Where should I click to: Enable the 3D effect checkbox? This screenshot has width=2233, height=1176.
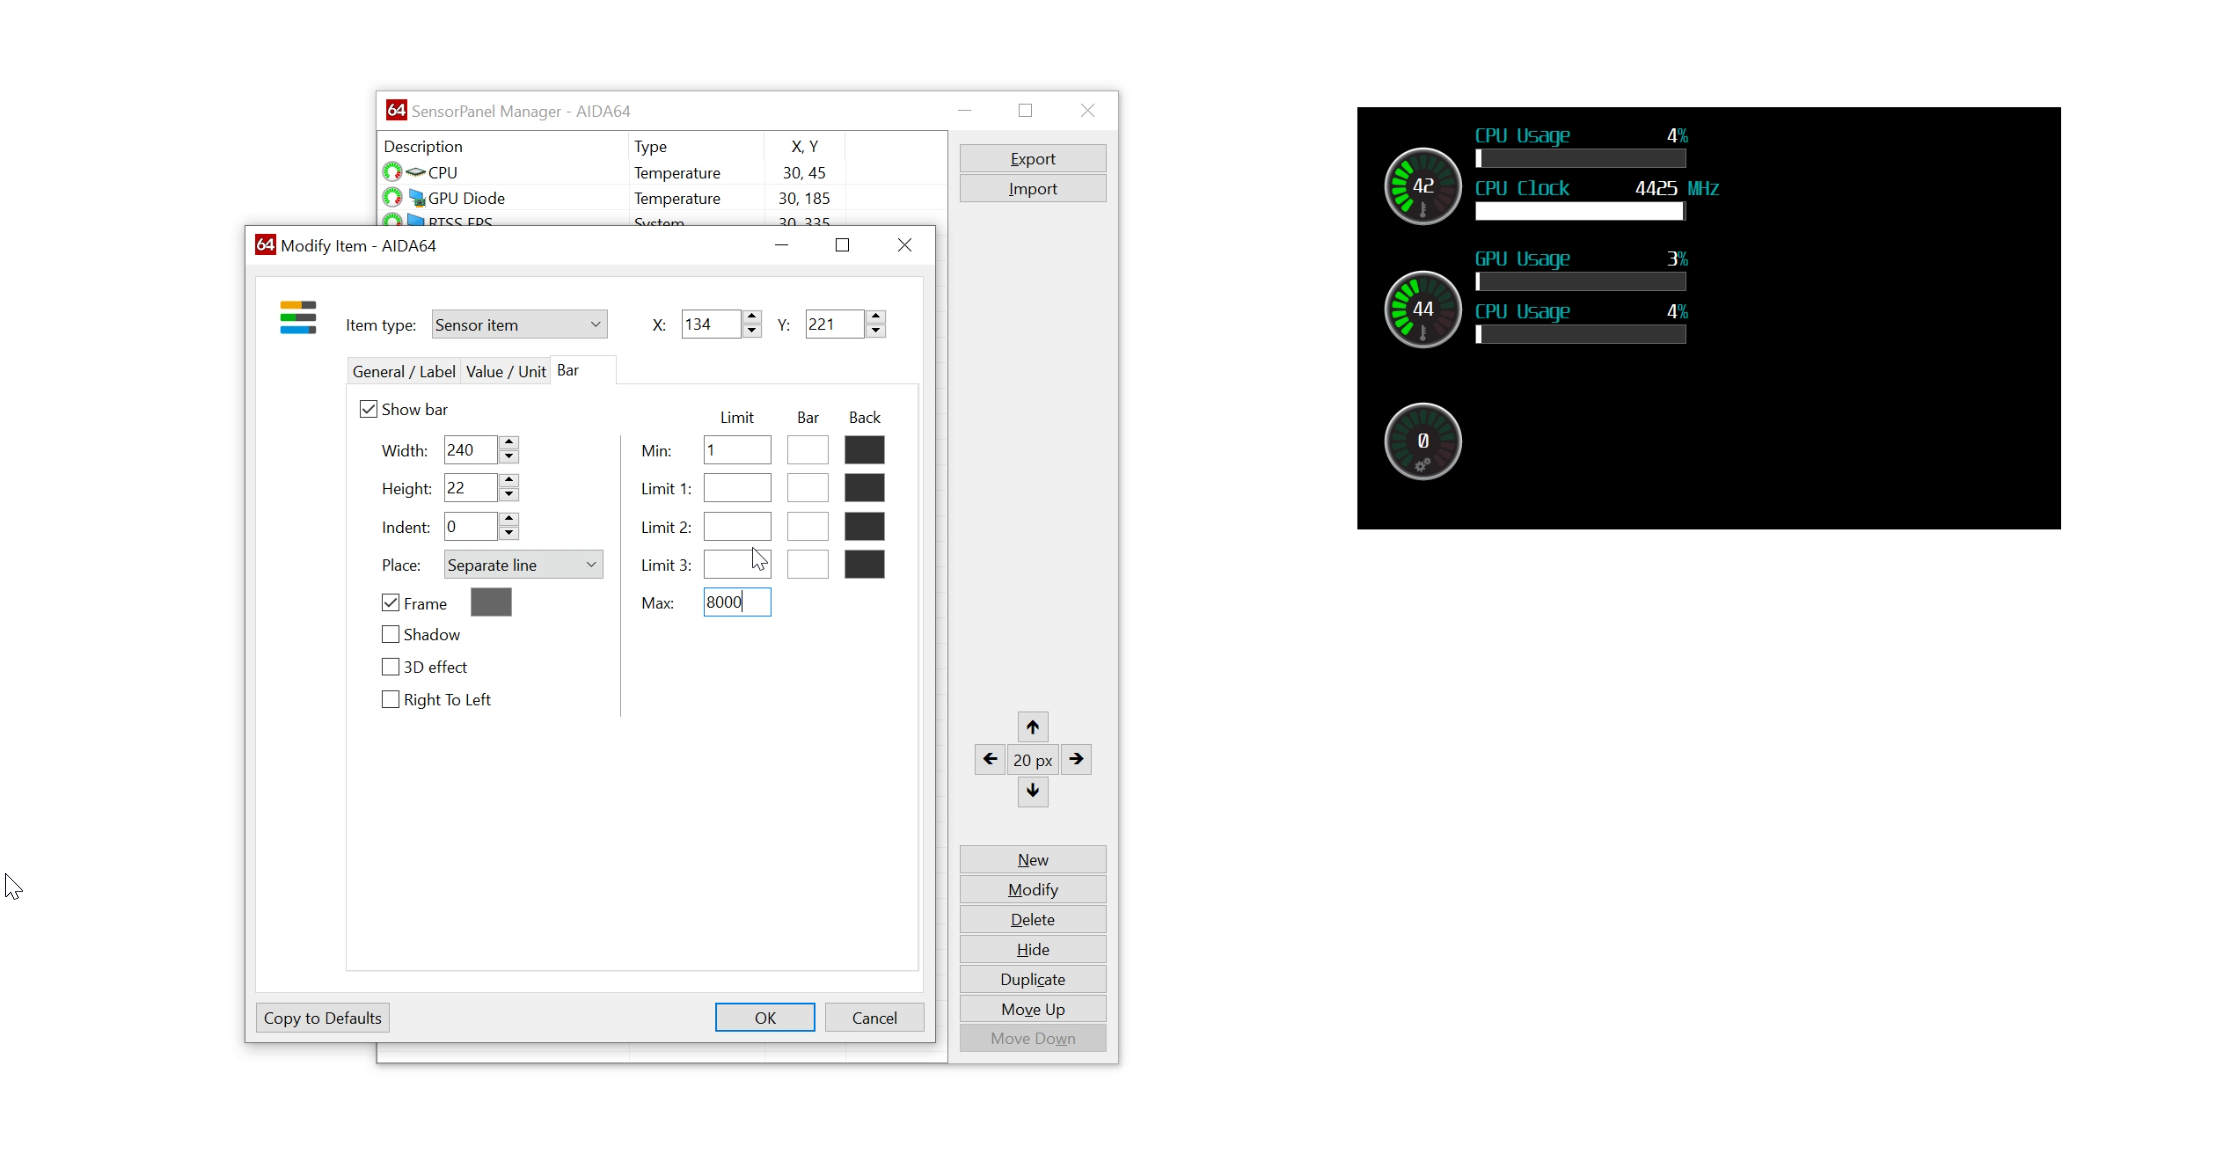tap(391, 667)
